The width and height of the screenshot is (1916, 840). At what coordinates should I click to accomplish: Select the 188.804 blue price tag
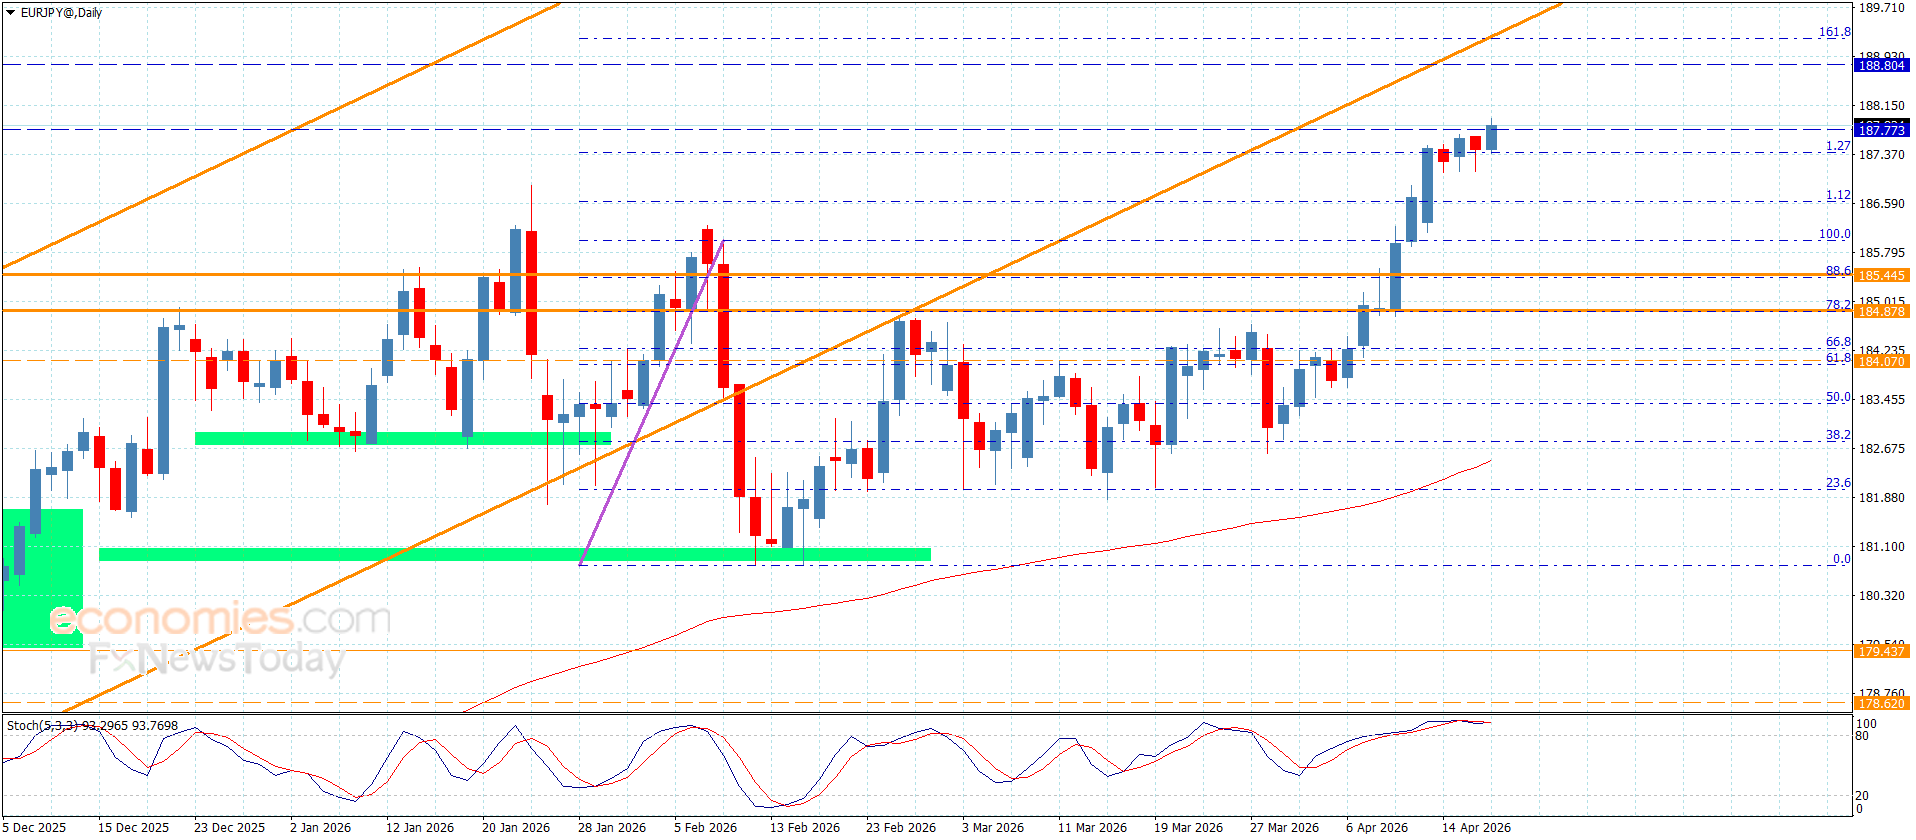click(1881, 65)
